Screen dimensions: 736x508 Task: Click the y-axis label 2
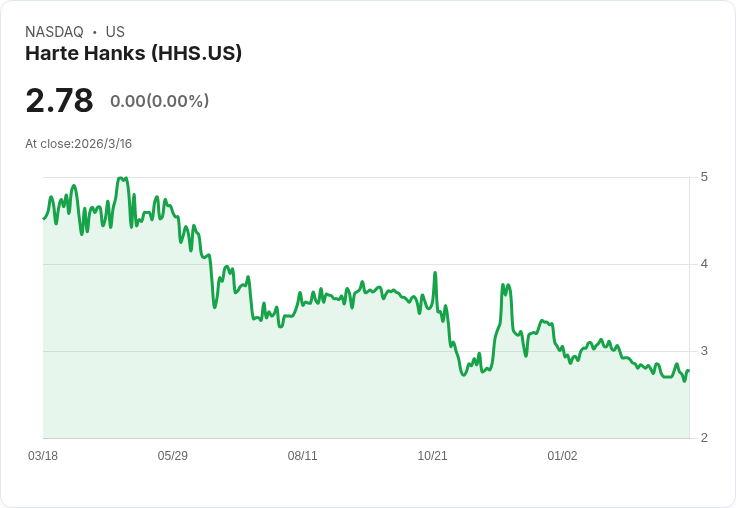coord(705,438)
